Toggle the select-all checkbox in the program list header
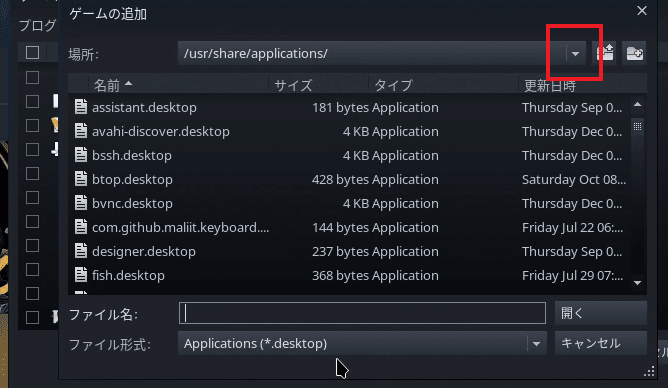Screen dimensions: 668x388 click(32, 53)
